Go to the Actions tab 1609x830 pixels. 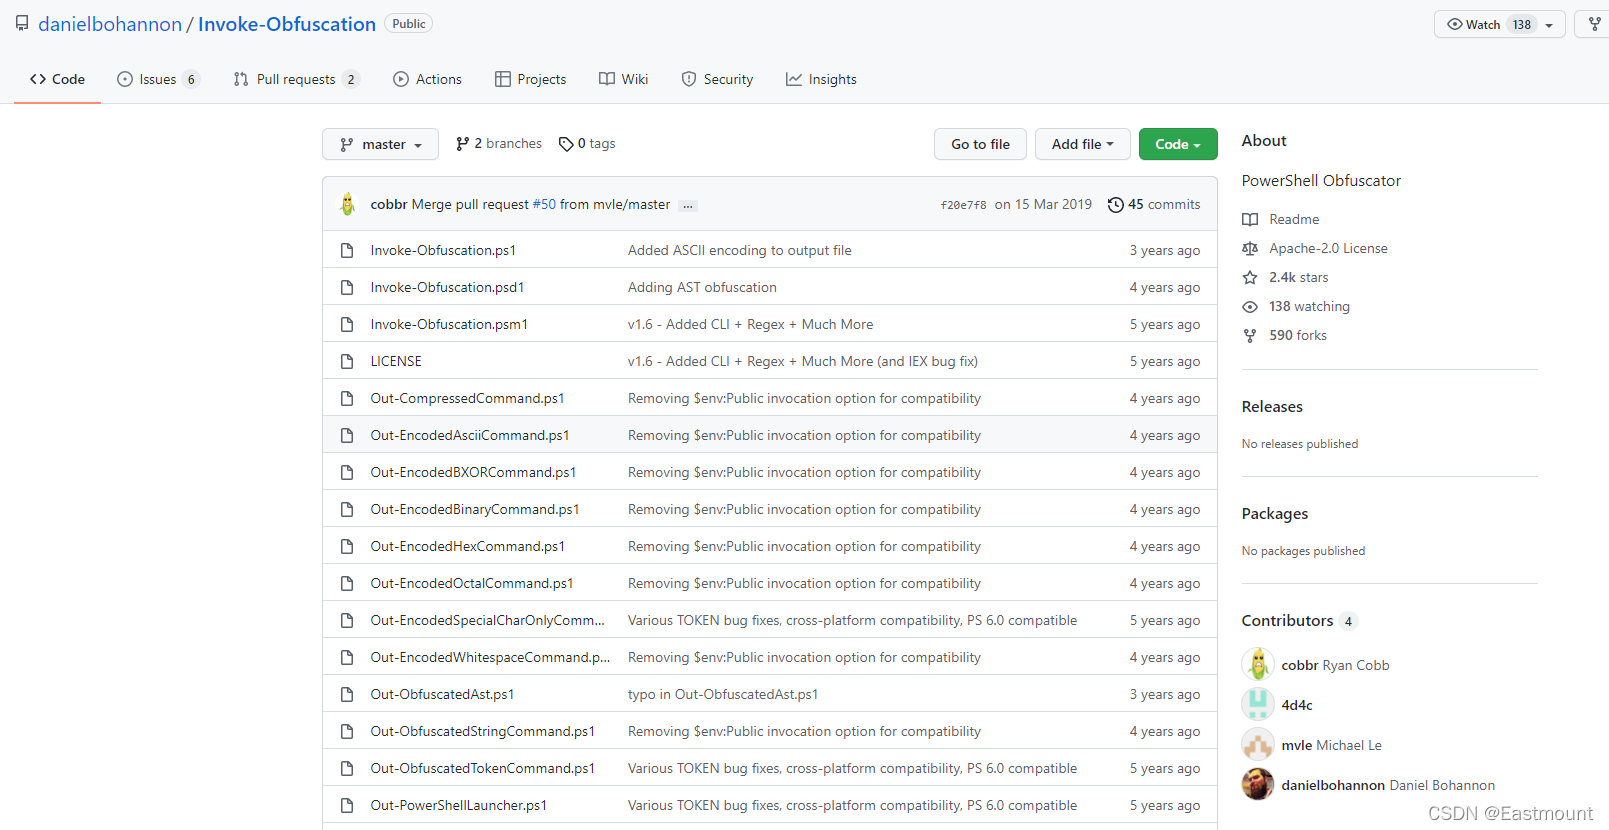pos(428,79)
